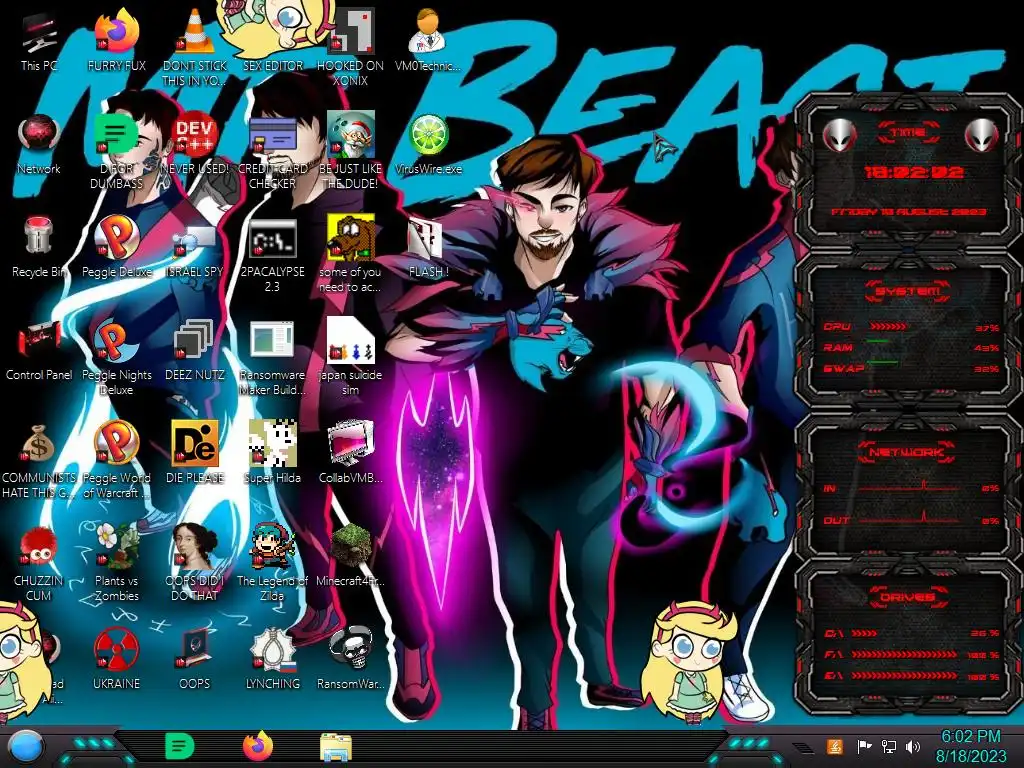Launch the VM0Technic... doctor icon

428,40
